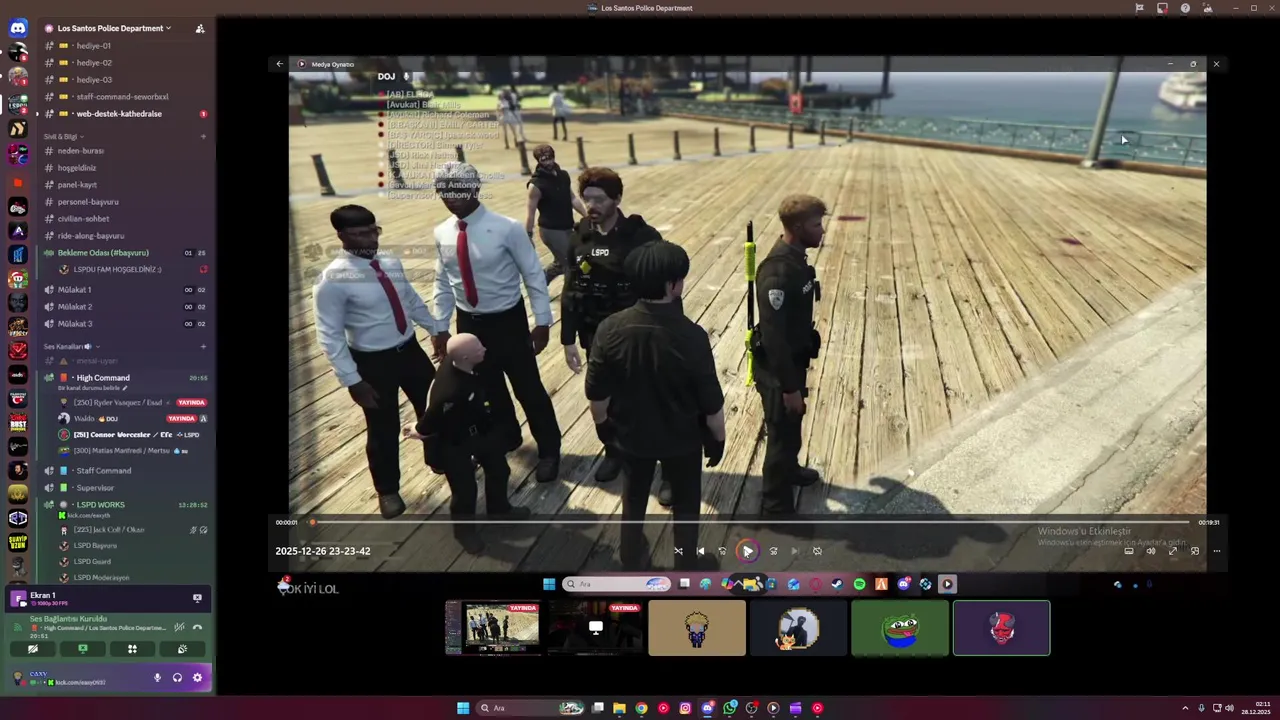
Task: Click Windows taskbar search box Ara
Action: 530,708
